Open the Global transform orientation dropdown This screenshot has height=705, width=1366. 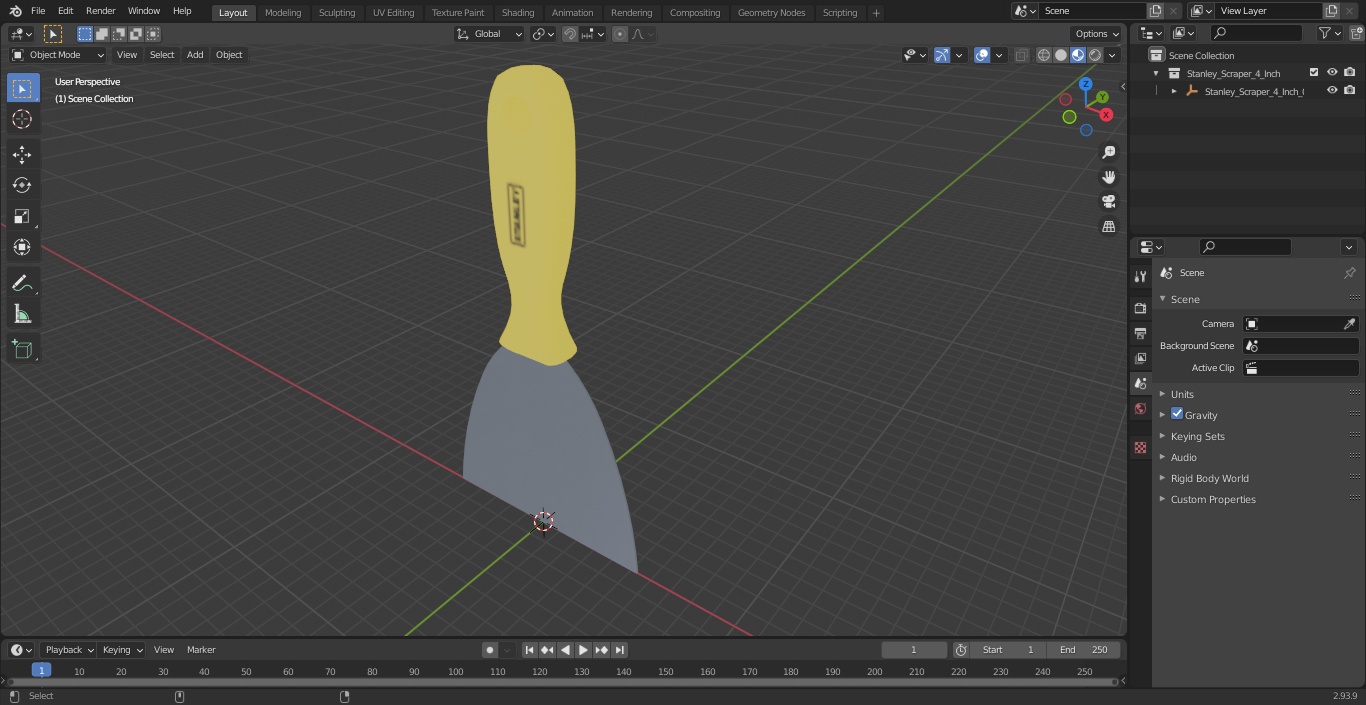click(x=490, y=34)
